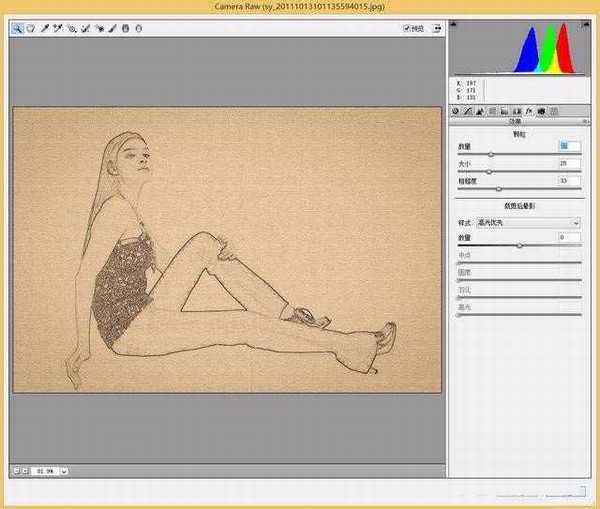This screenshot has height=509, width=600.
Task: Toggle the Preview checkbox
Action: pyautogui.click(x=407, y=28)
